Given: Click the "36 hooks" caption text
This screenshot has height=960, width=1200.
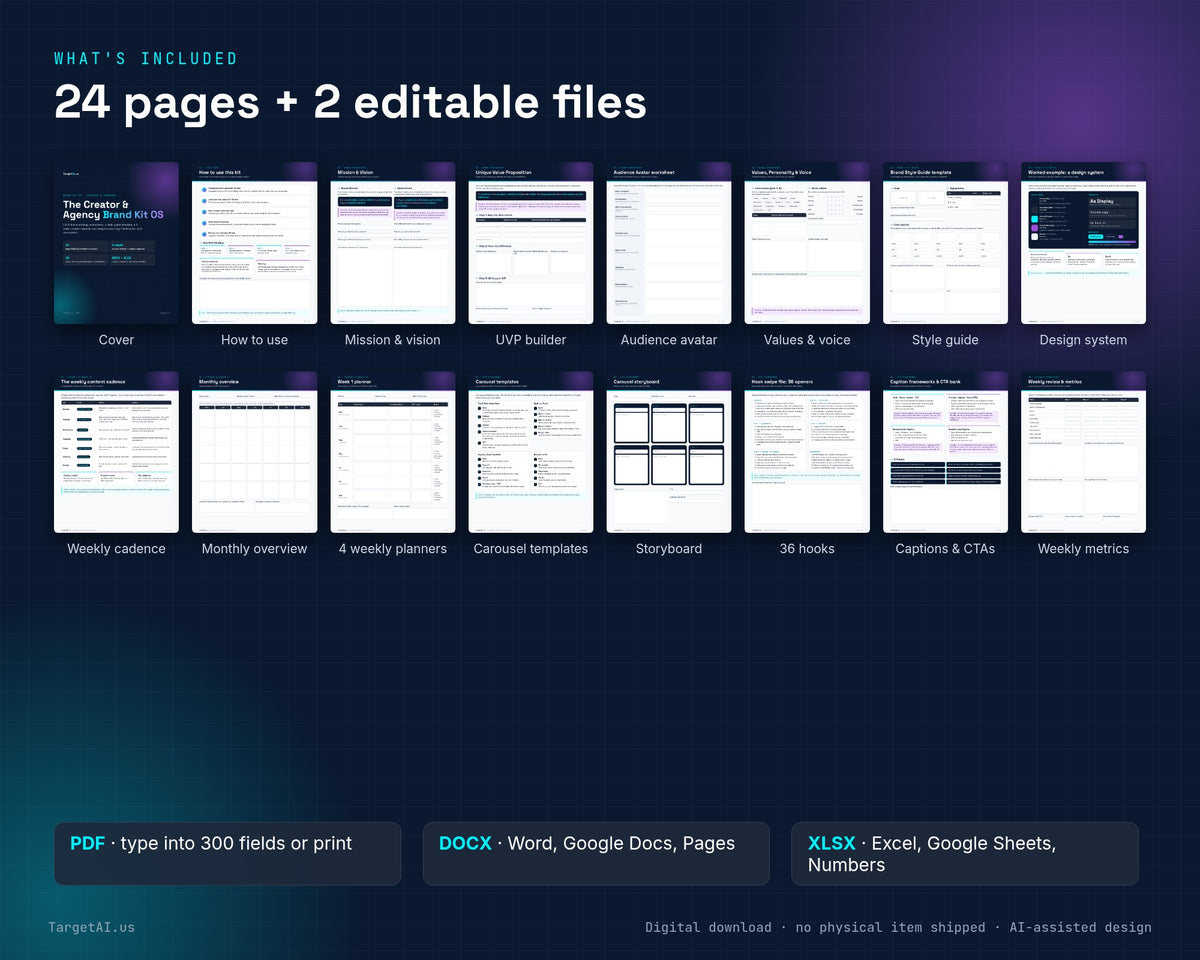Looking at the screenshot, I should point(807,549).
